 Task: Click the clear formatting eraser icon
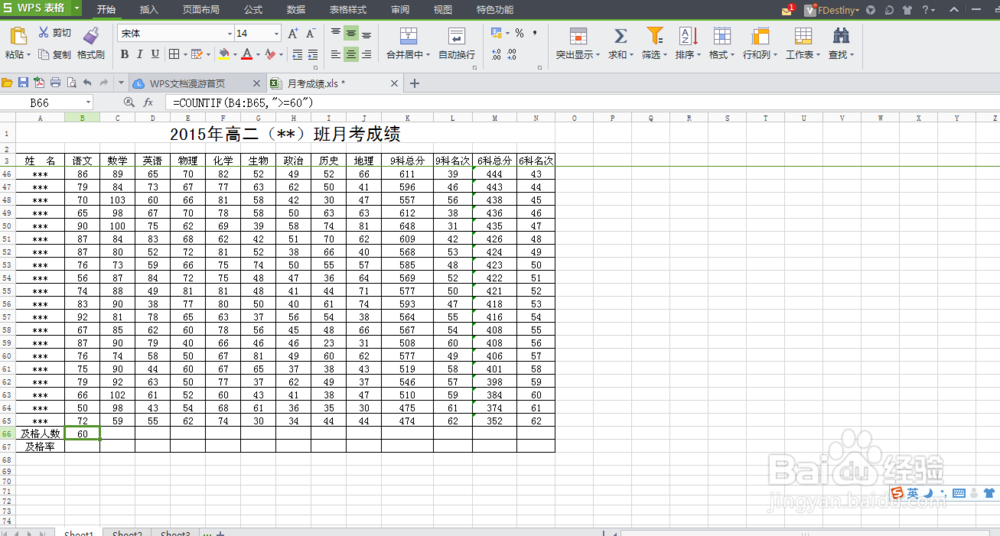pos(270,55)
